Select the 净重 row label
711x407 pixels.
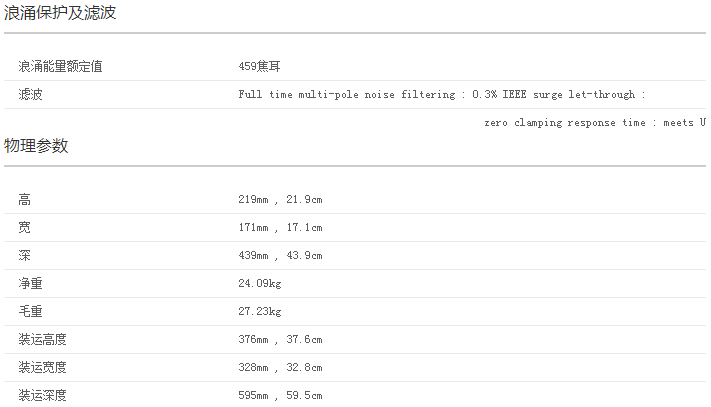[30, 284]
